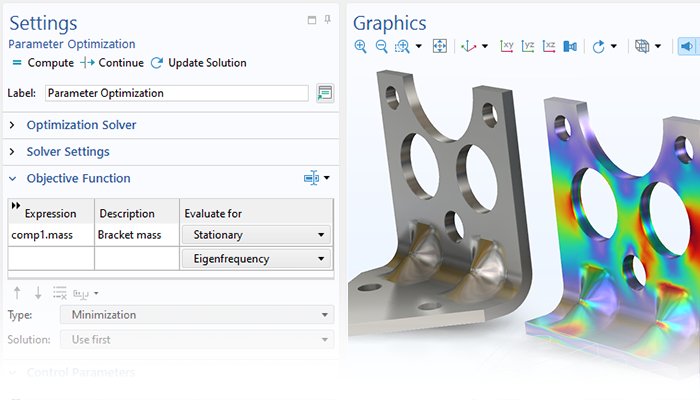The image size is (700, 400).
Task: Click the Zoom Extents icon
Action: [x=440, y=46]
